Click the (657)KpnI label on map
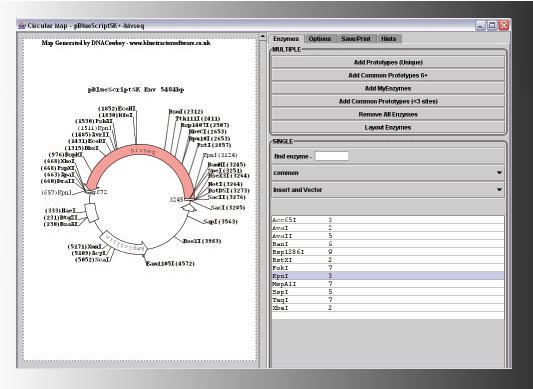Image resolution: width=533 pixels, height=389 pixels. click(57, 192)
